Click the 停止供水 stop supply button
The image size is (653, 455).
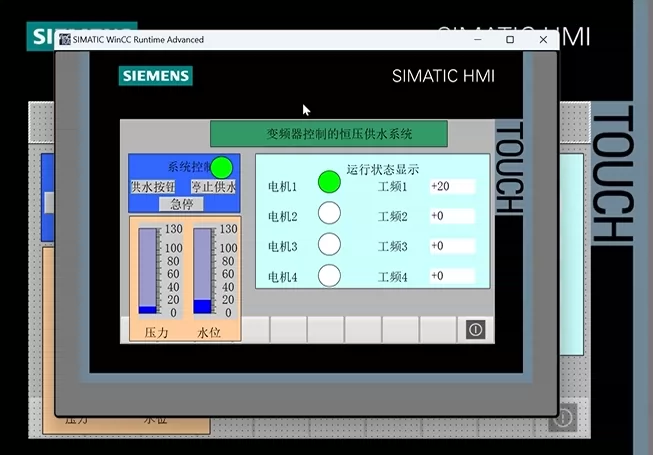click(214, 187)
